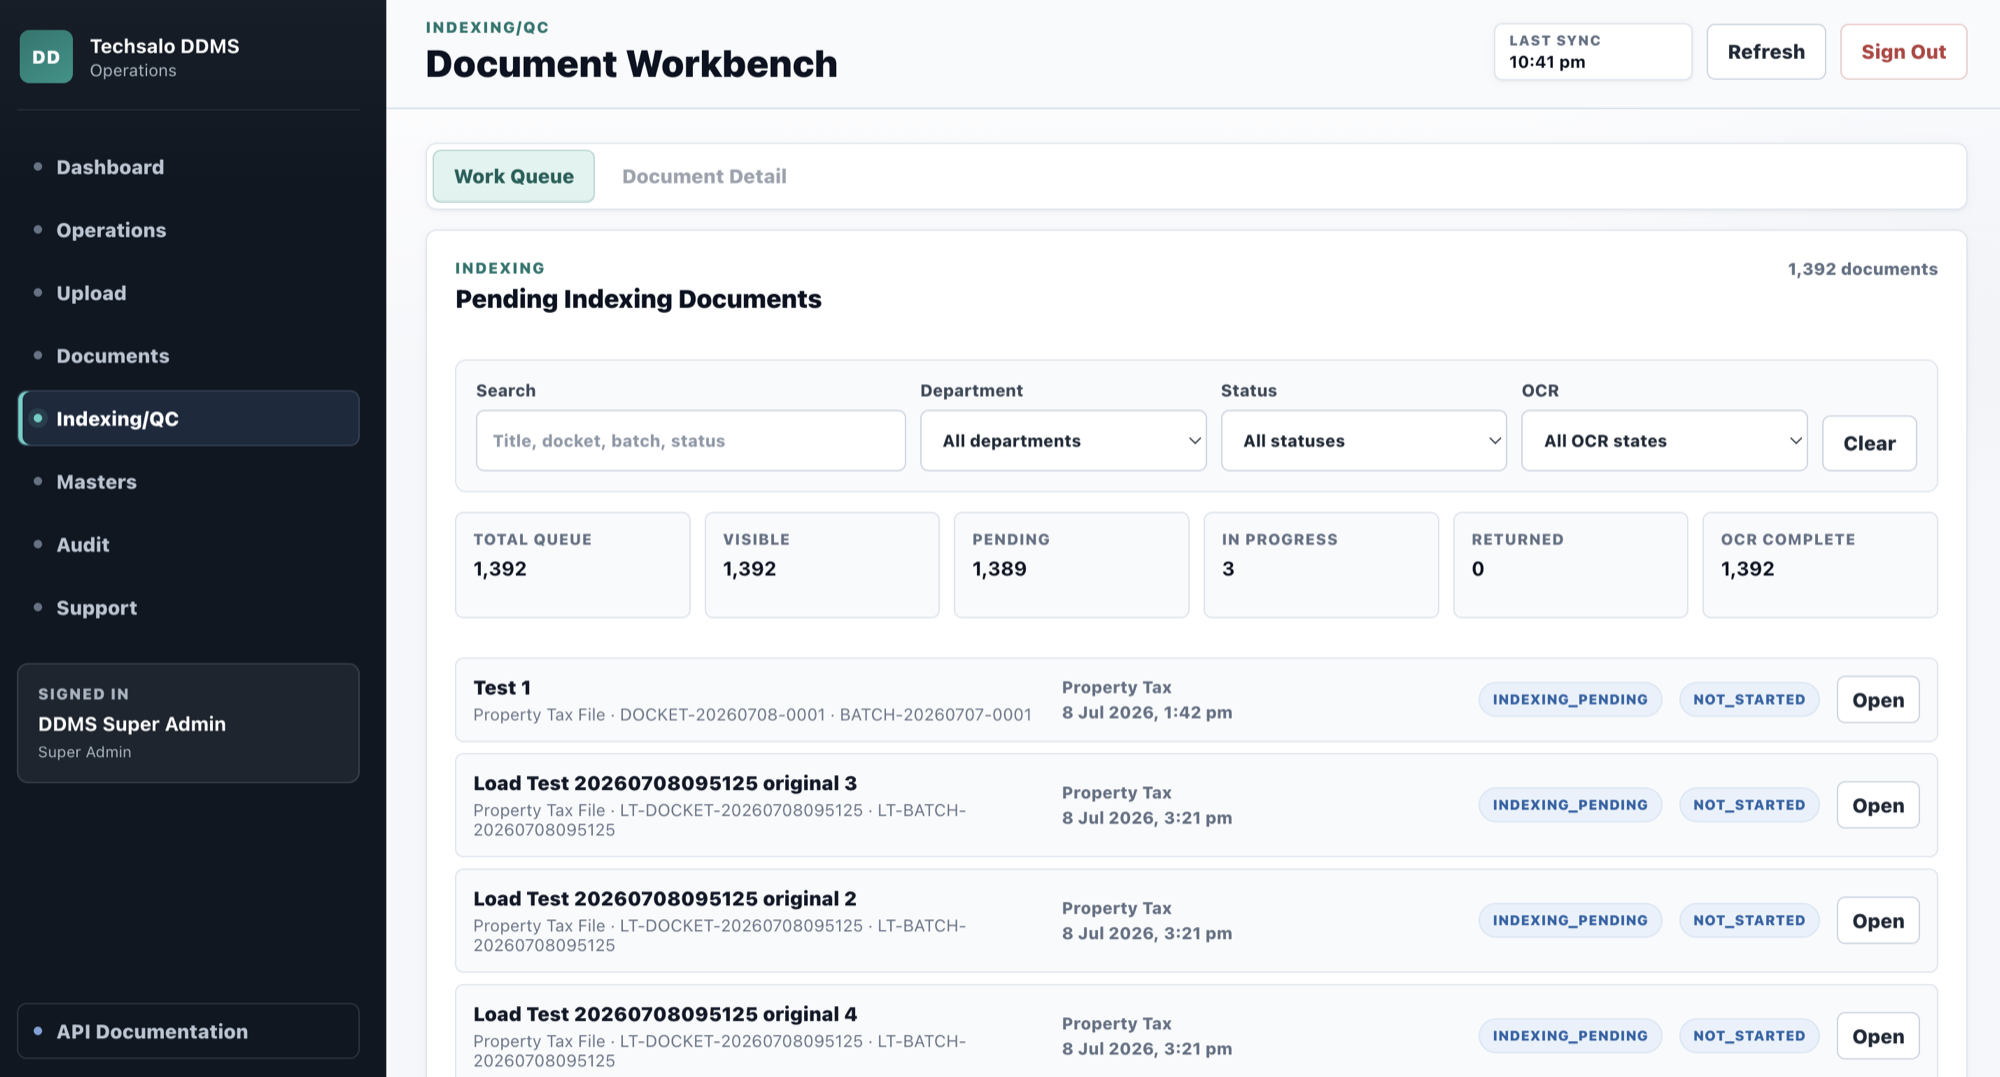The width and height of the screenshot is (2000, 1077).
Task: Open the Test 1 document
Action: point(1878,700)
